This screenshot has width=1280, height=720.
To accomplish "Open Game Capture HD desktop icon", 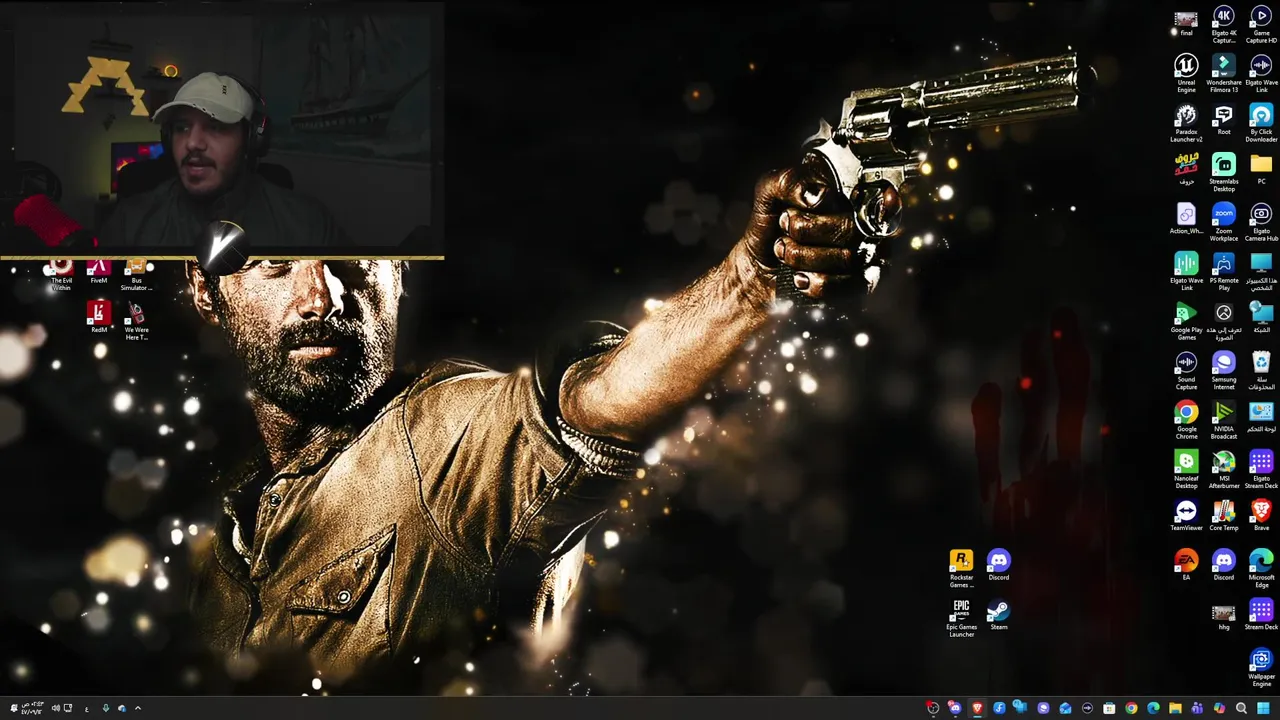I will point(1261,24).
